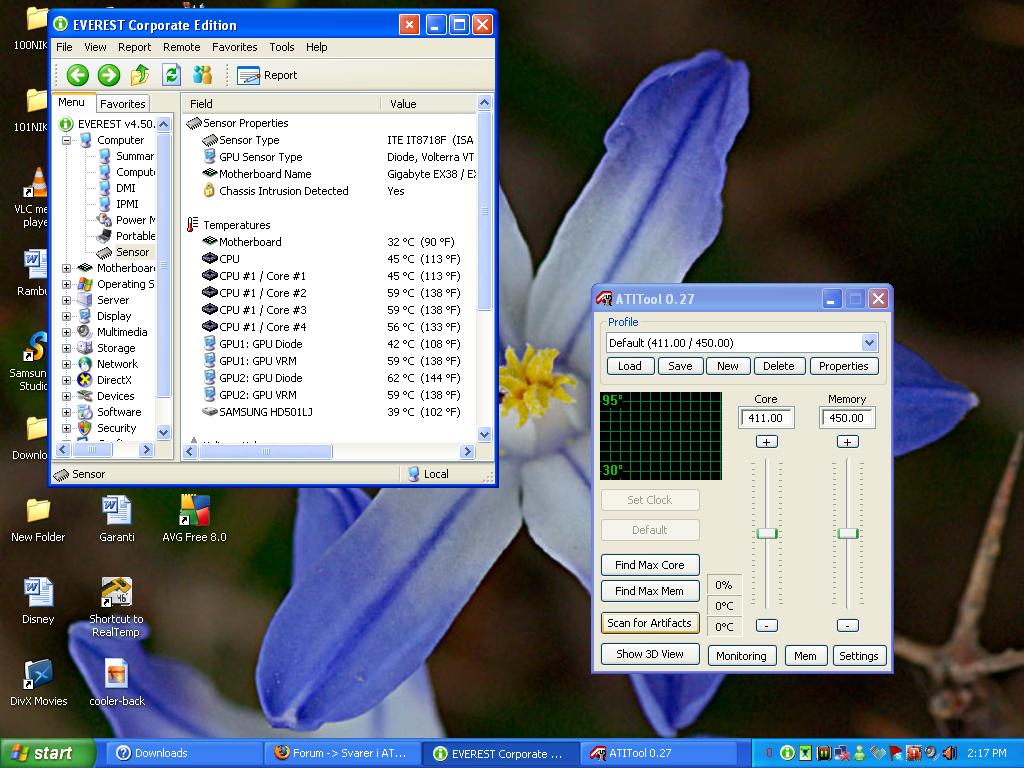Collapse the Computer tree node

(x=67, y=140)
